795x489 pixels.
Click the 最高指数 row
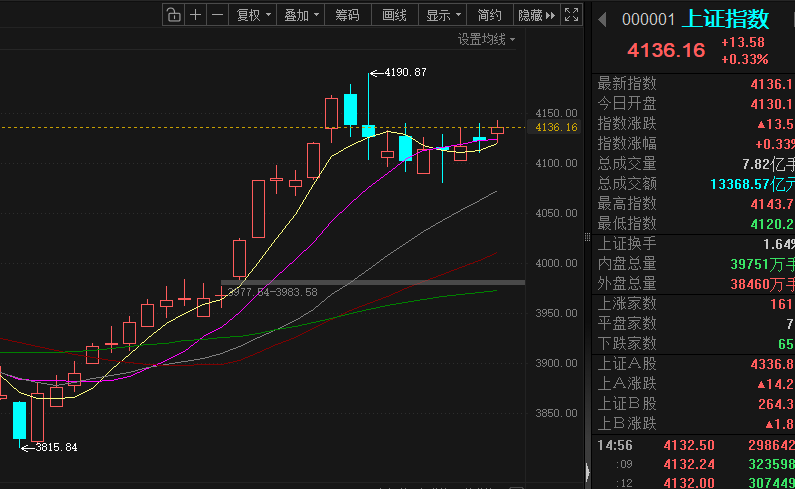pyautogui.click(x=695, y=203)
